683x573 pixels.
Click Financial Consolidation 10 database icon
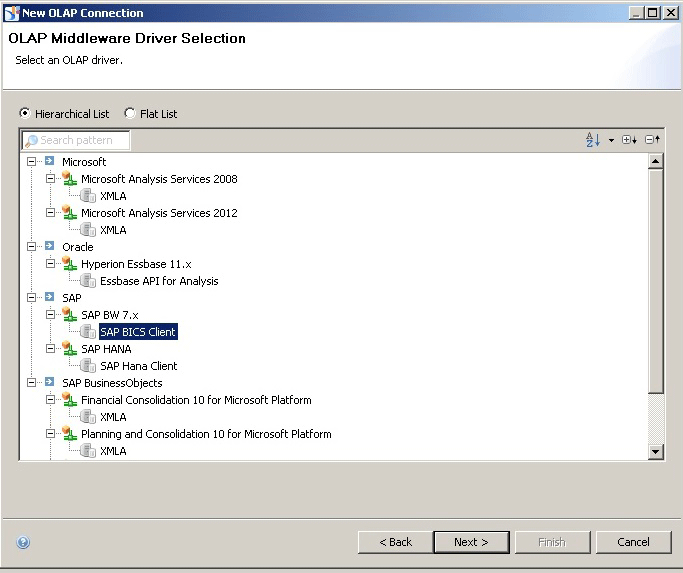point(69,399)
